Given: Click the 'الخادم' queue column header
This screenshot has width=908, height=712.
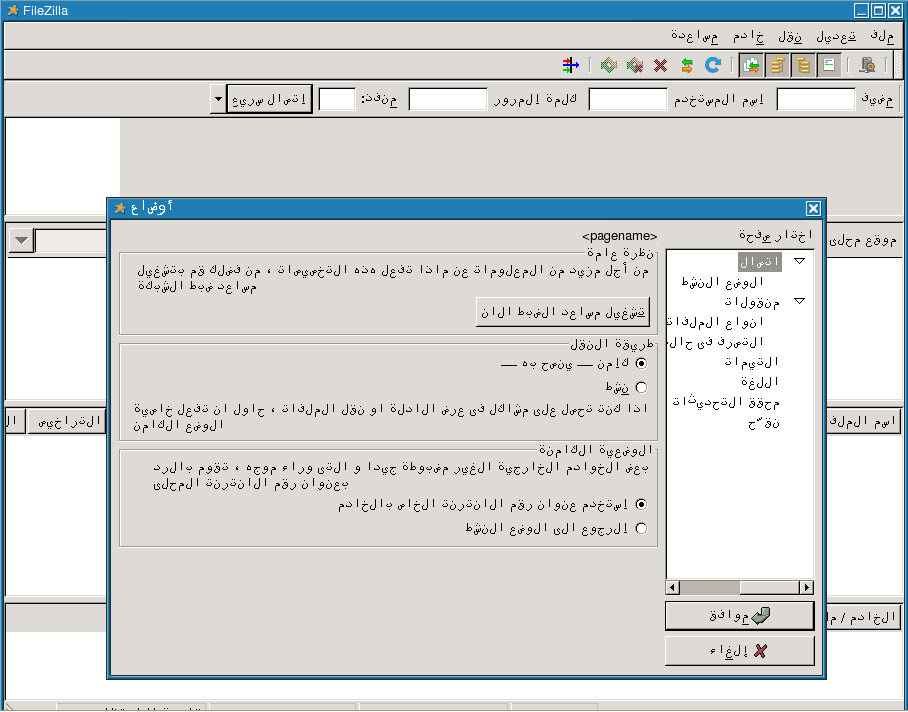Looking at the screenshot, I should pos(863,617).
